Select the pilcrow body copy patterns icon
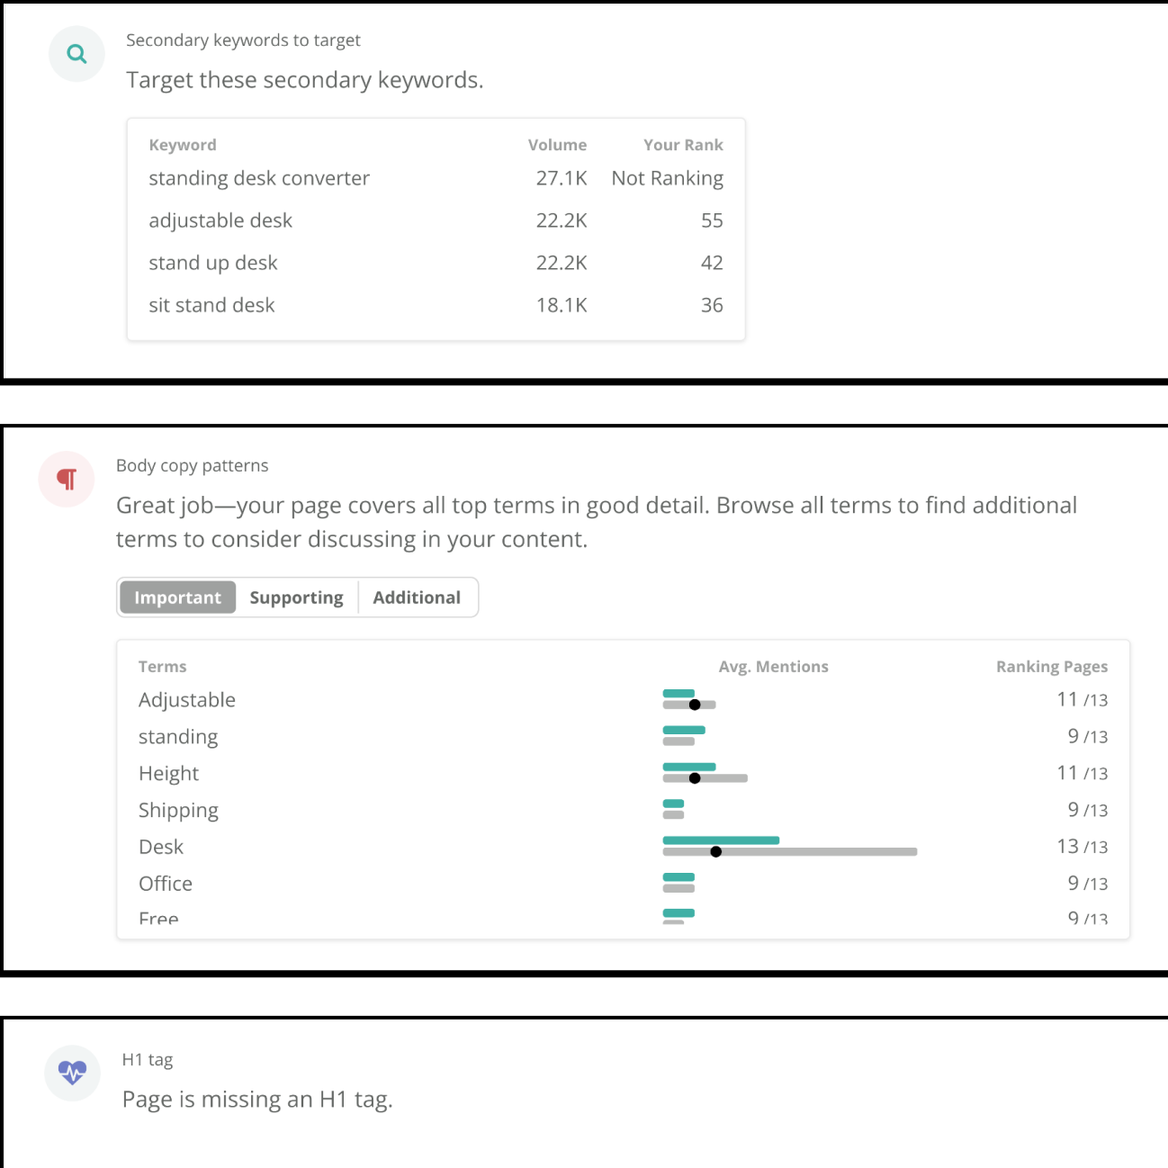 [65, 479]
